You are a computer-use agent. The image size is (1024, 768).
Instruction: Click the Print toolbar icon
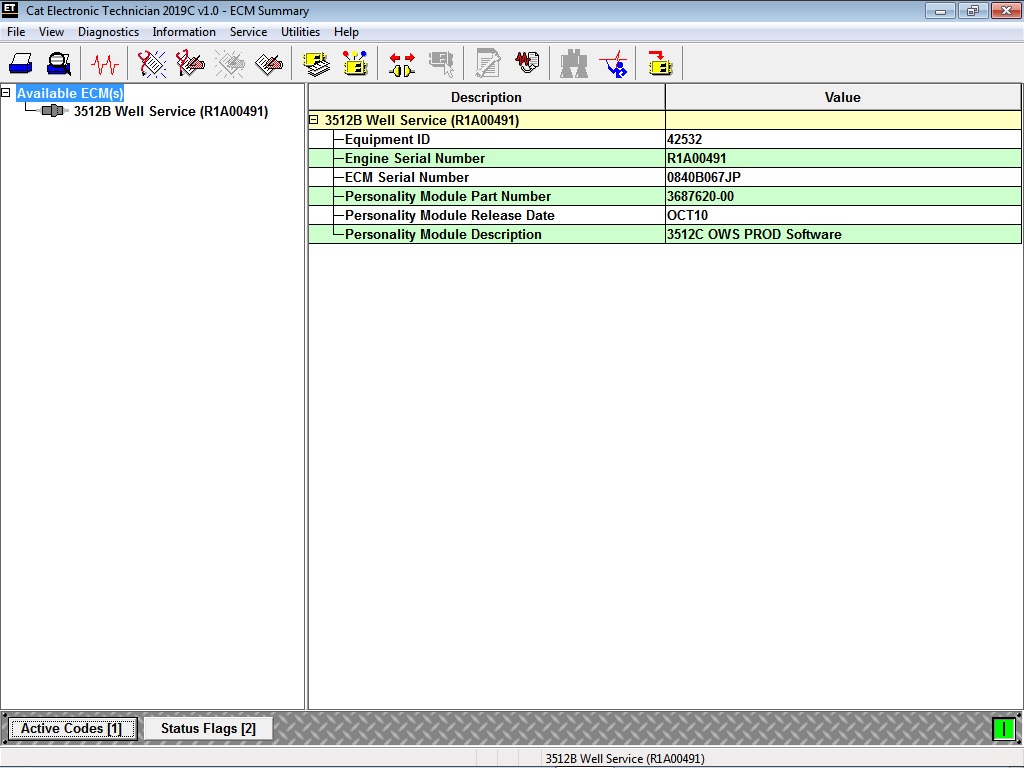click(x=21, y=64)
